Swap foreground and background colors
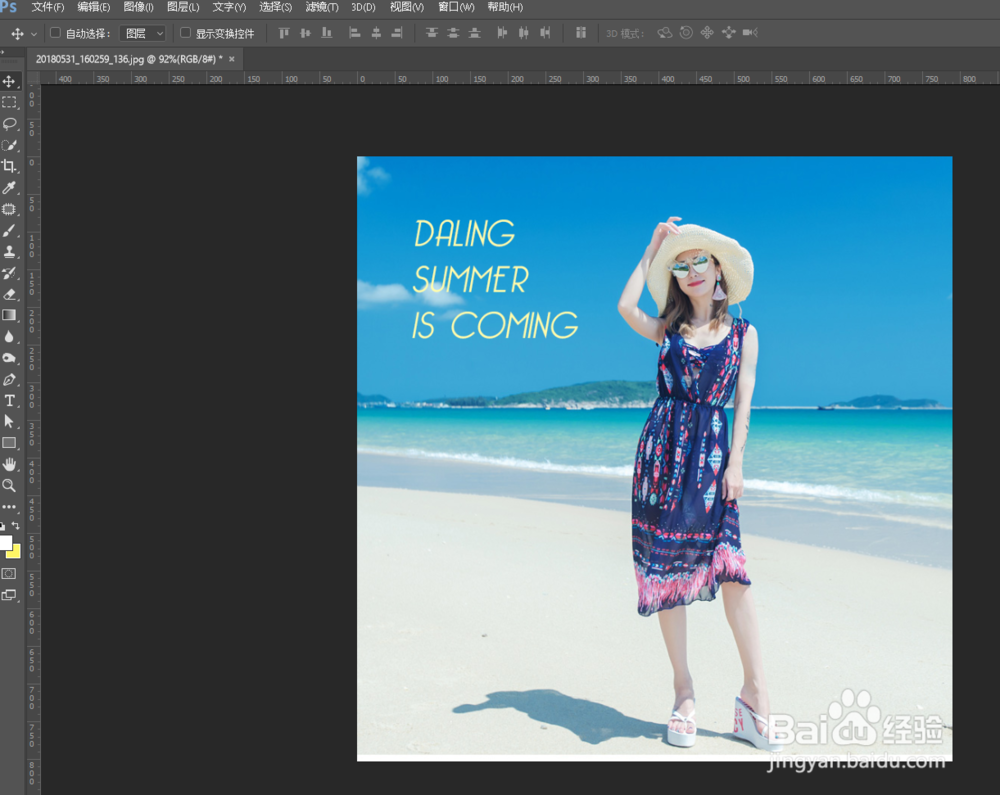Viewport: 1000px width, 795px height. click(x=16, y=526)
